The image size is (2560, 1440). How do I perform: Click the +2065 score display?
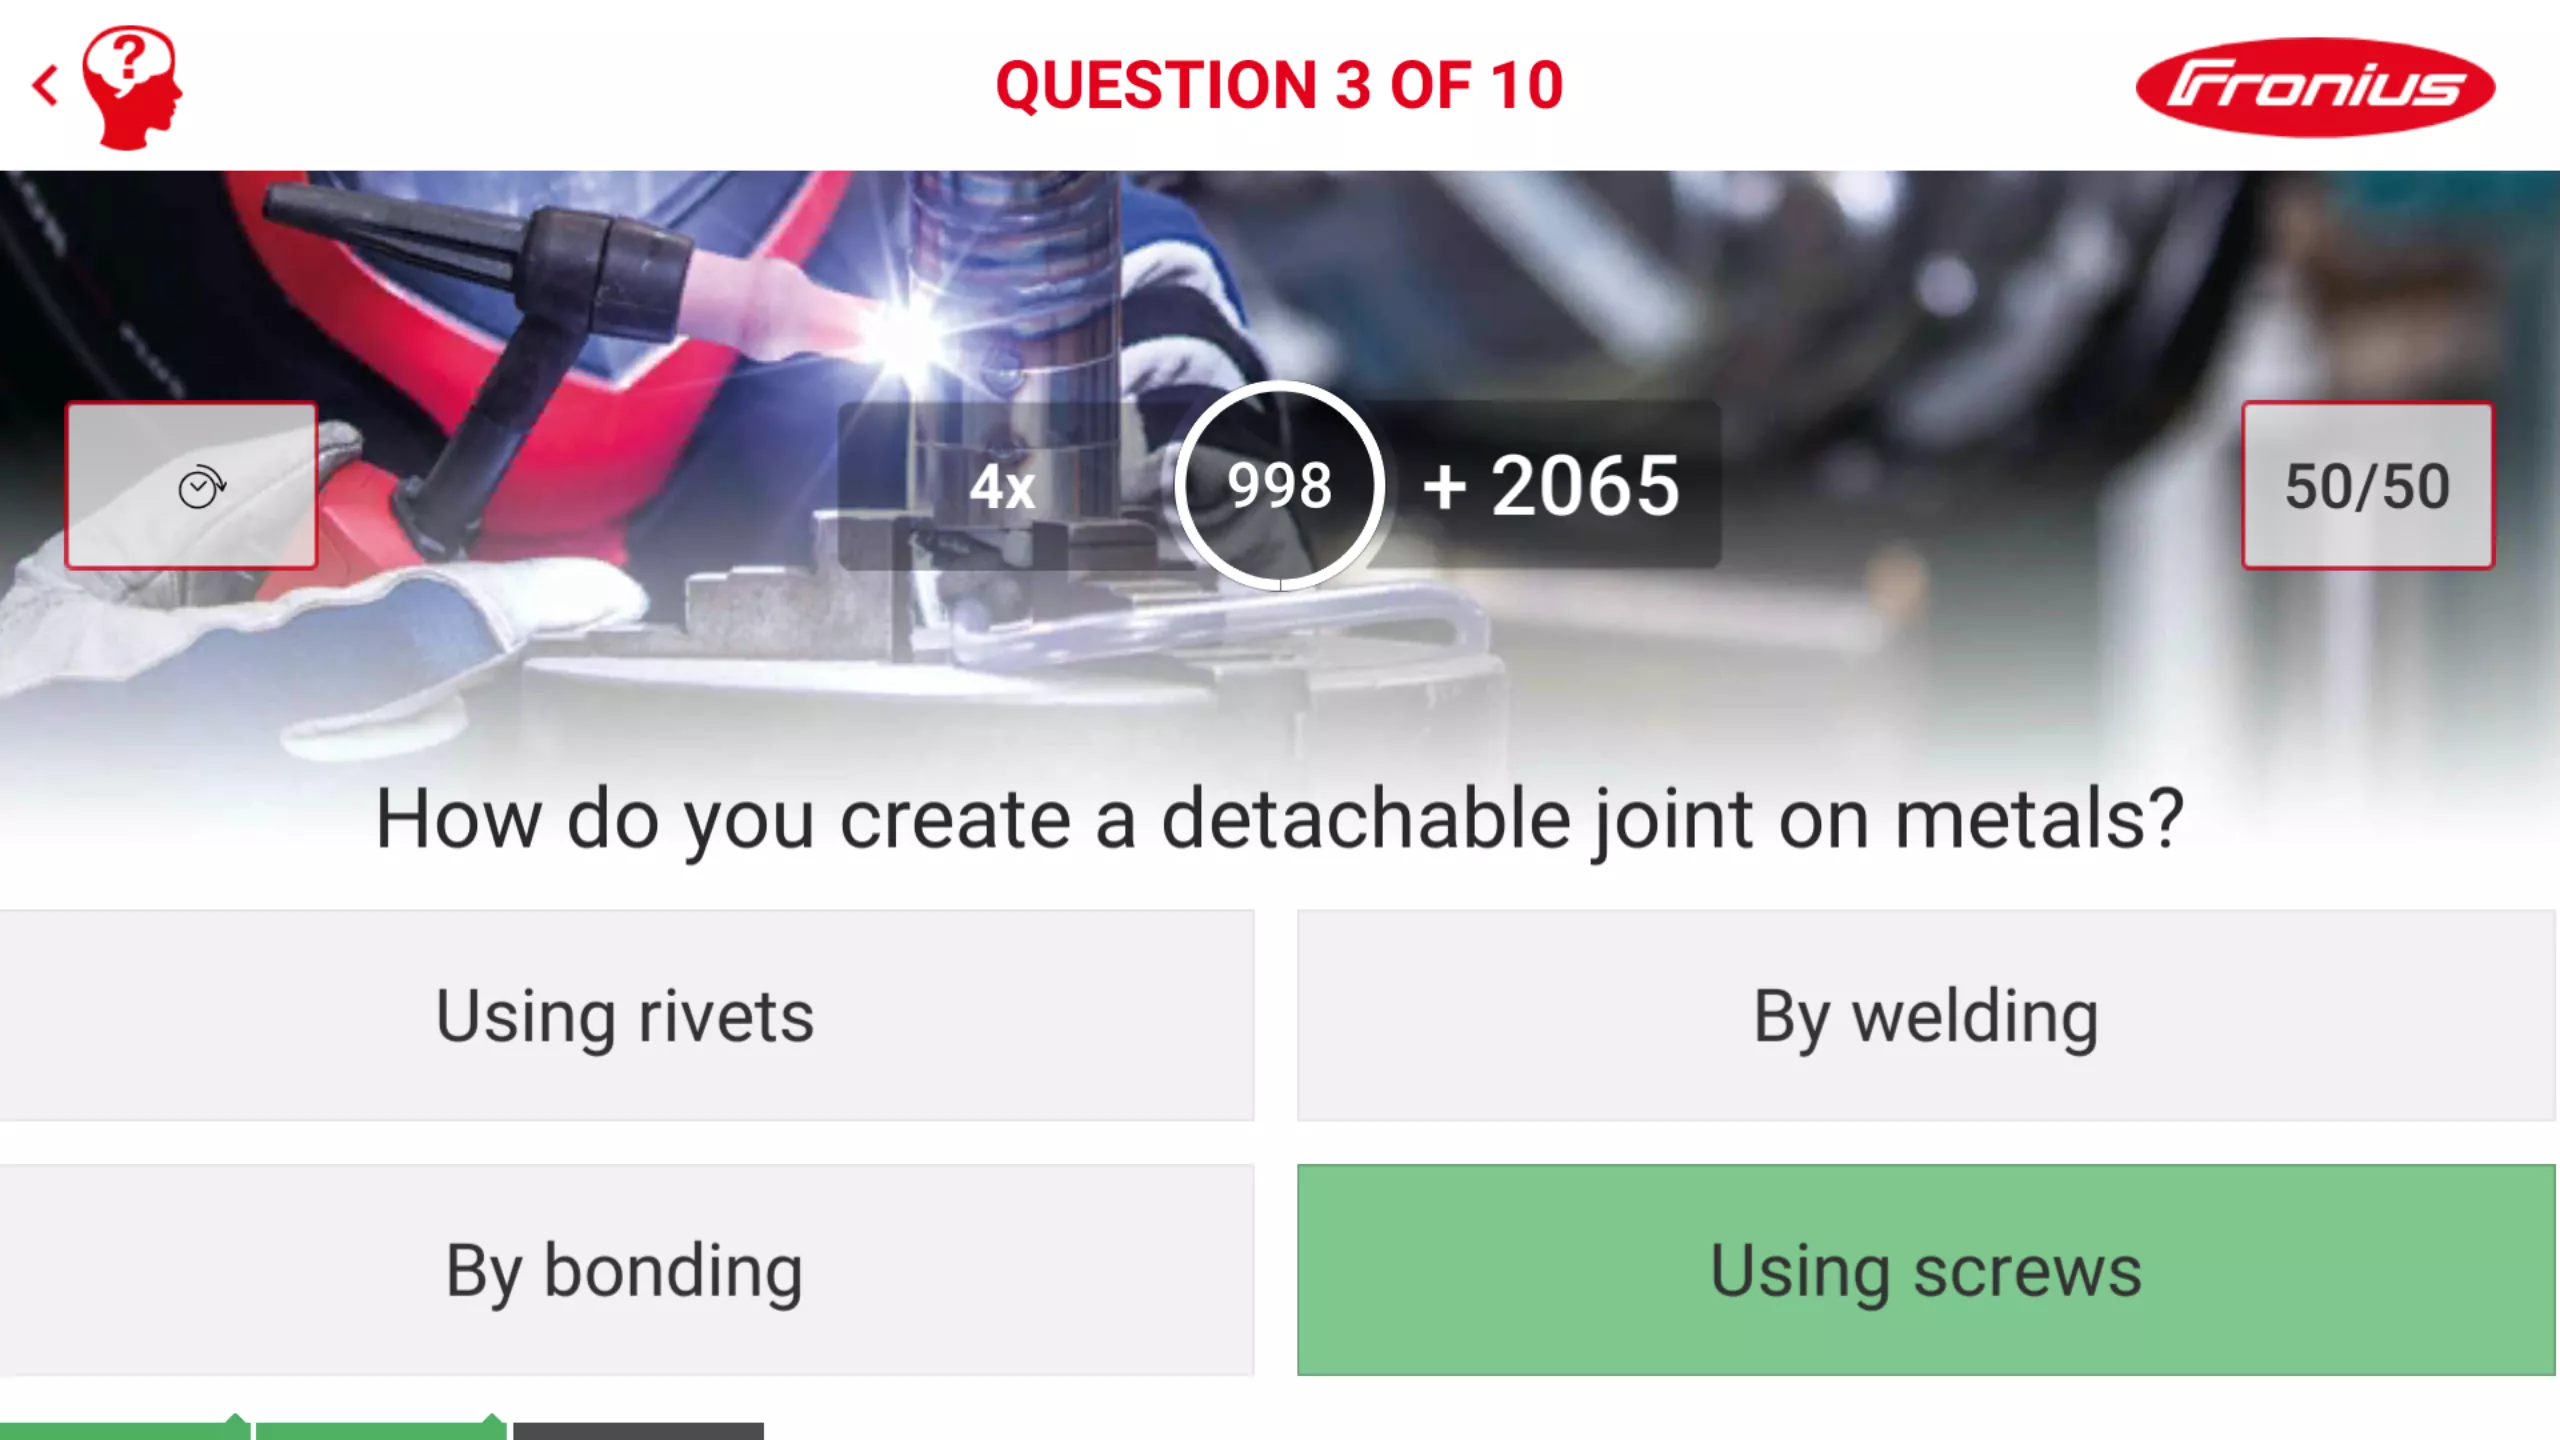(x=1551, y=486)
